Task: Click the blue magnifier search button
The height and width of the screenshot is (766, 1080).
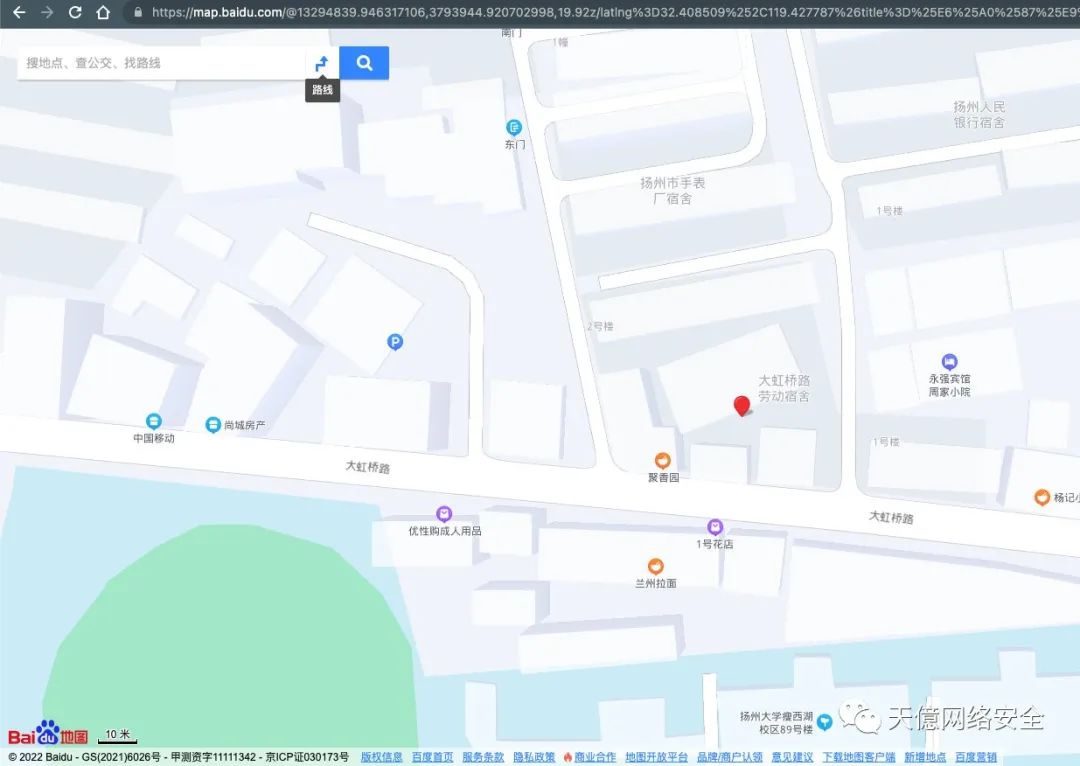Action: click(364, 63)
